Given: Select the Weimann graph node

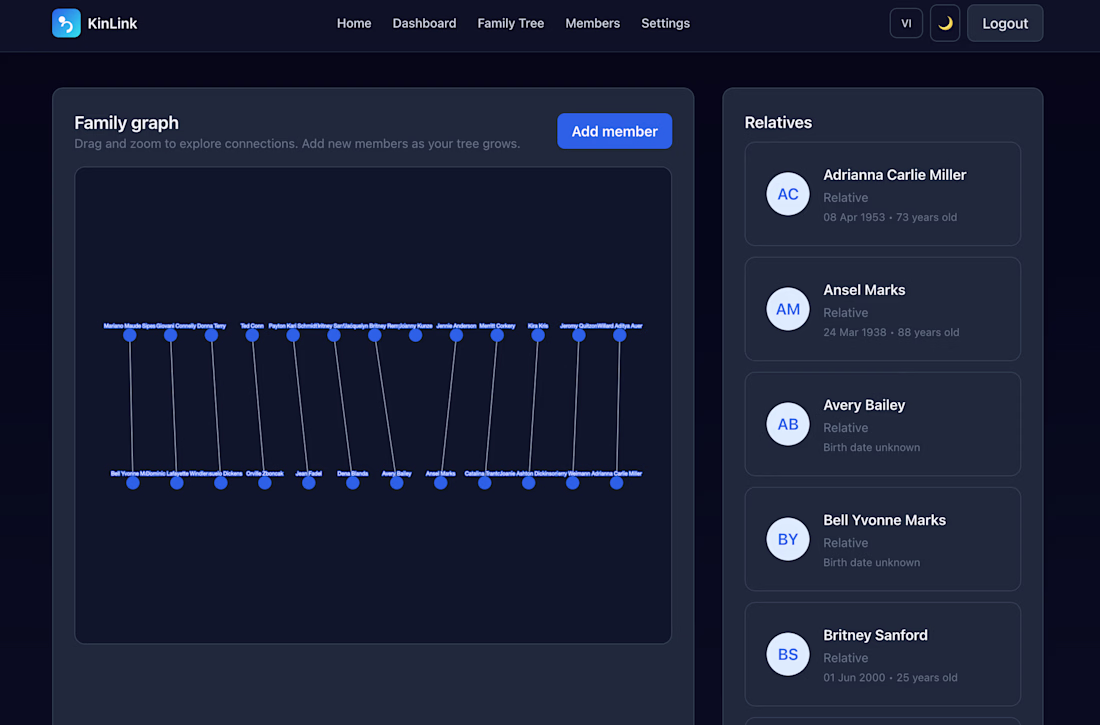Looking at the screenshot, I should (572, 483).
